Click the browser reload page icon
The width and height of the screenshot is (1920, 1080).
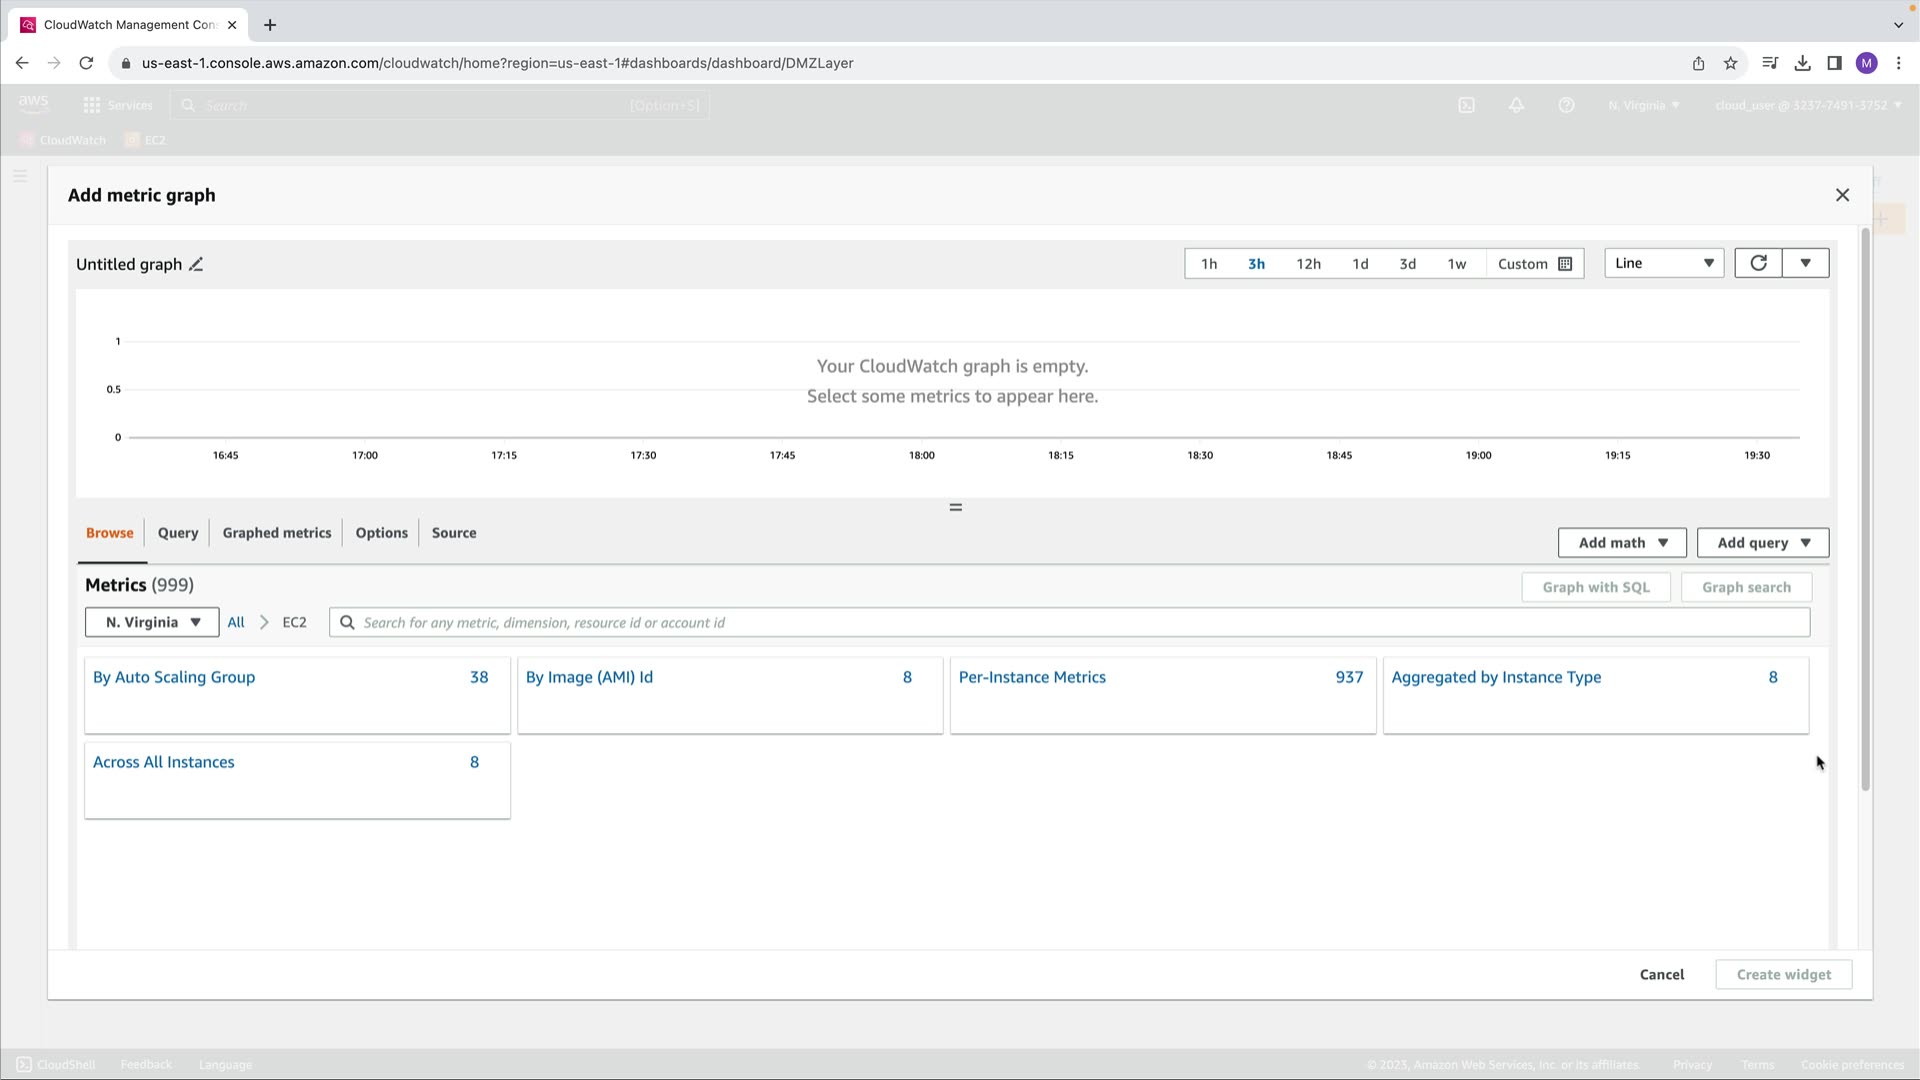pyautogui.click(x=86, y=63)
